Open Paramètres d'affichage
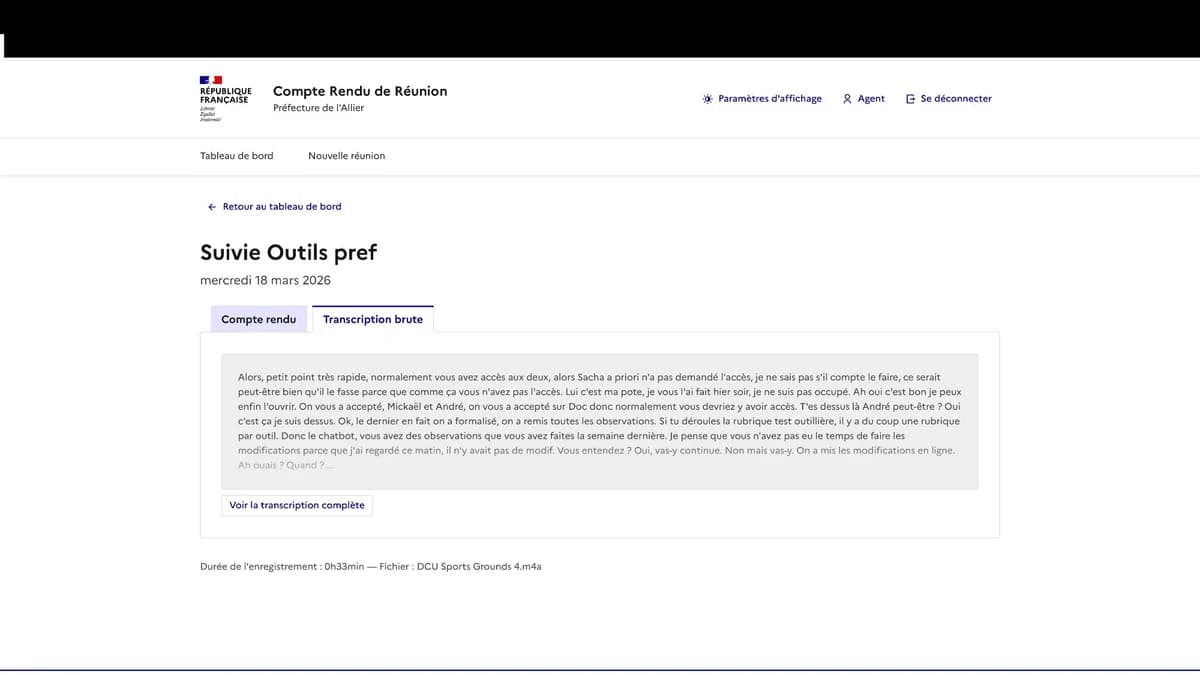 tap(762, 99)
